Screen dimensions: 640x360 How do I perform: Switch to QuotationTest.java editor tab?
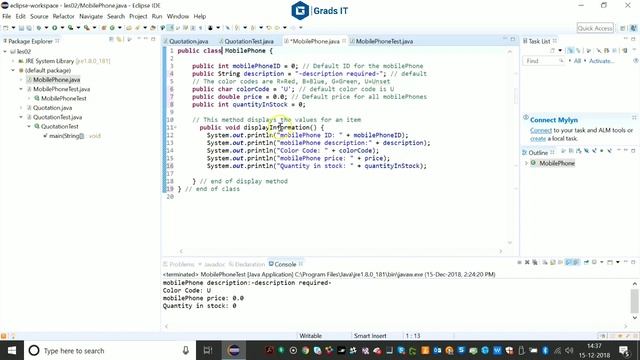[x=249, y=41]
